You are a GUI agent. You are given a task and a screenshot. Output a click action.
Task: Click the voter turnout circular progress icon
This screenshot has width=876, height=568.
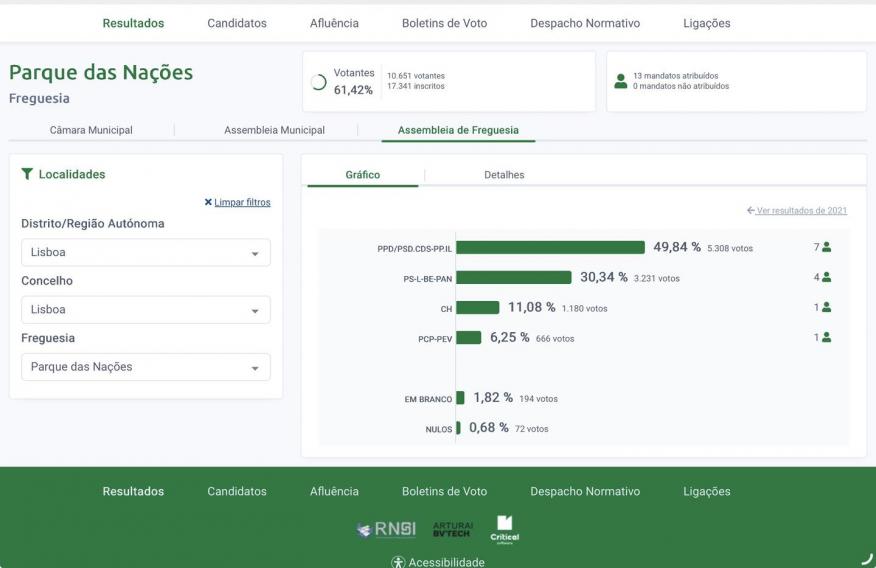pos(319,82)
